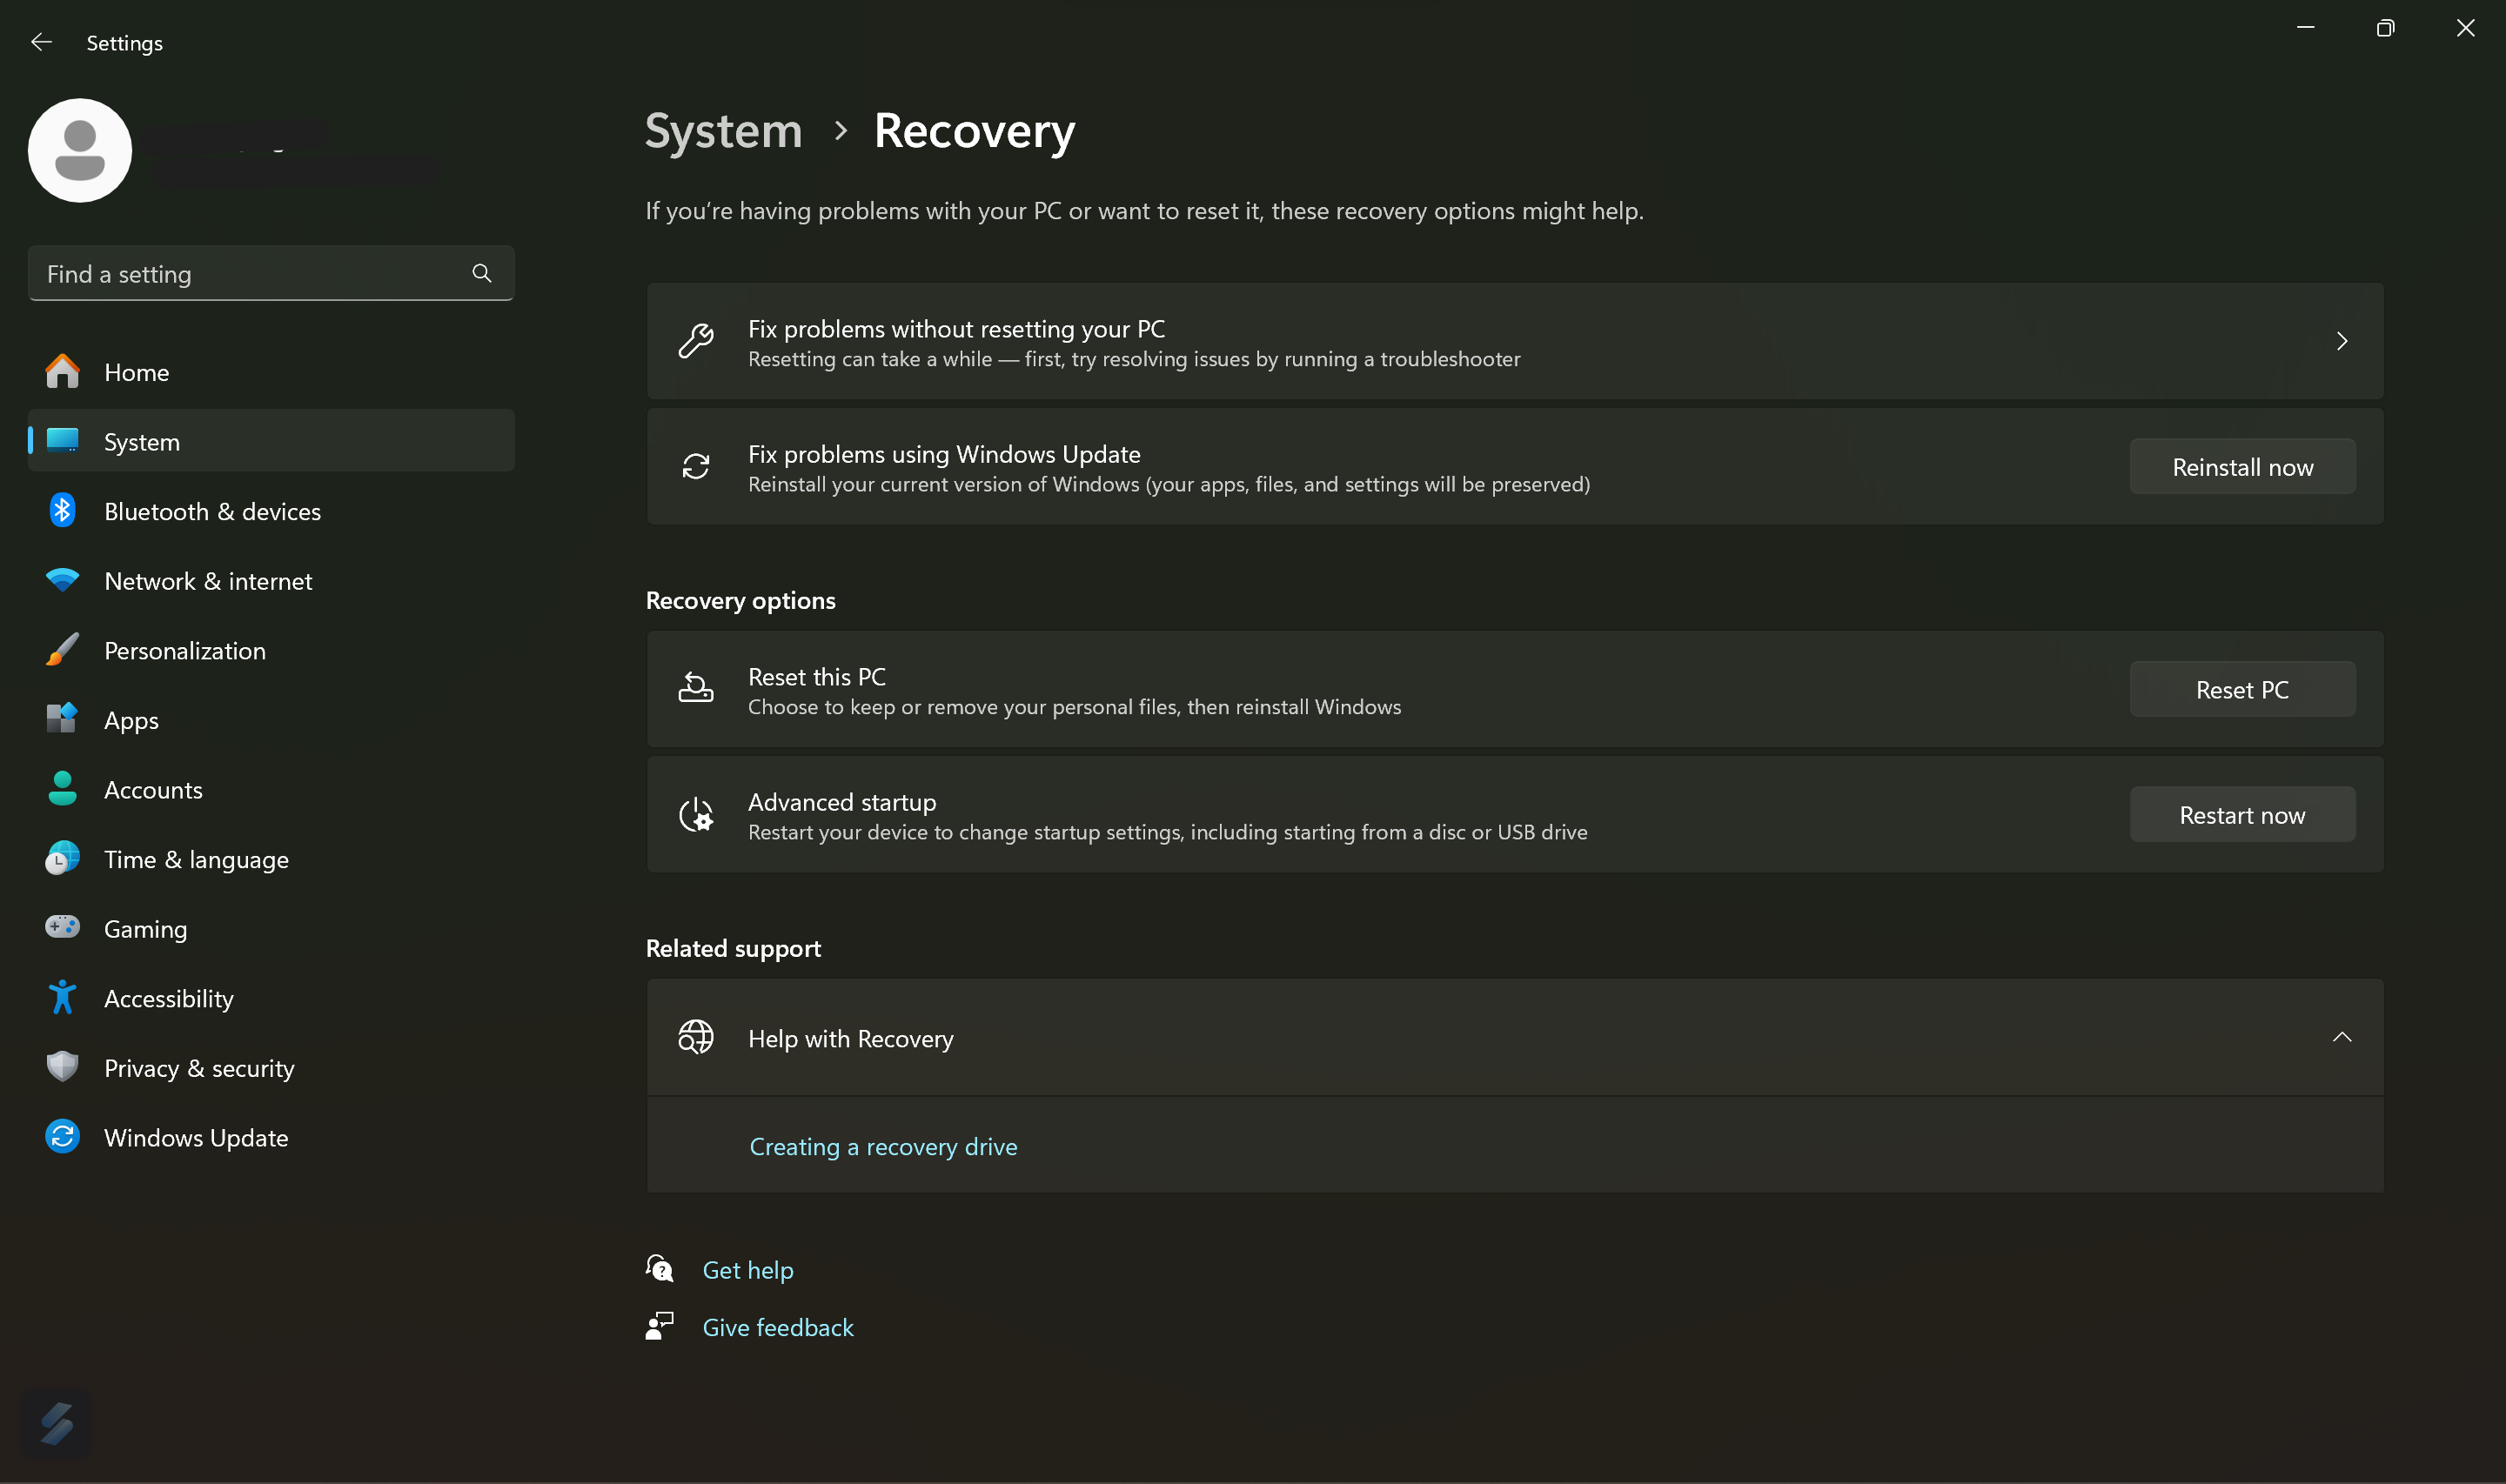
Task: Click the Accessibility figure icon
Action: 62,998
